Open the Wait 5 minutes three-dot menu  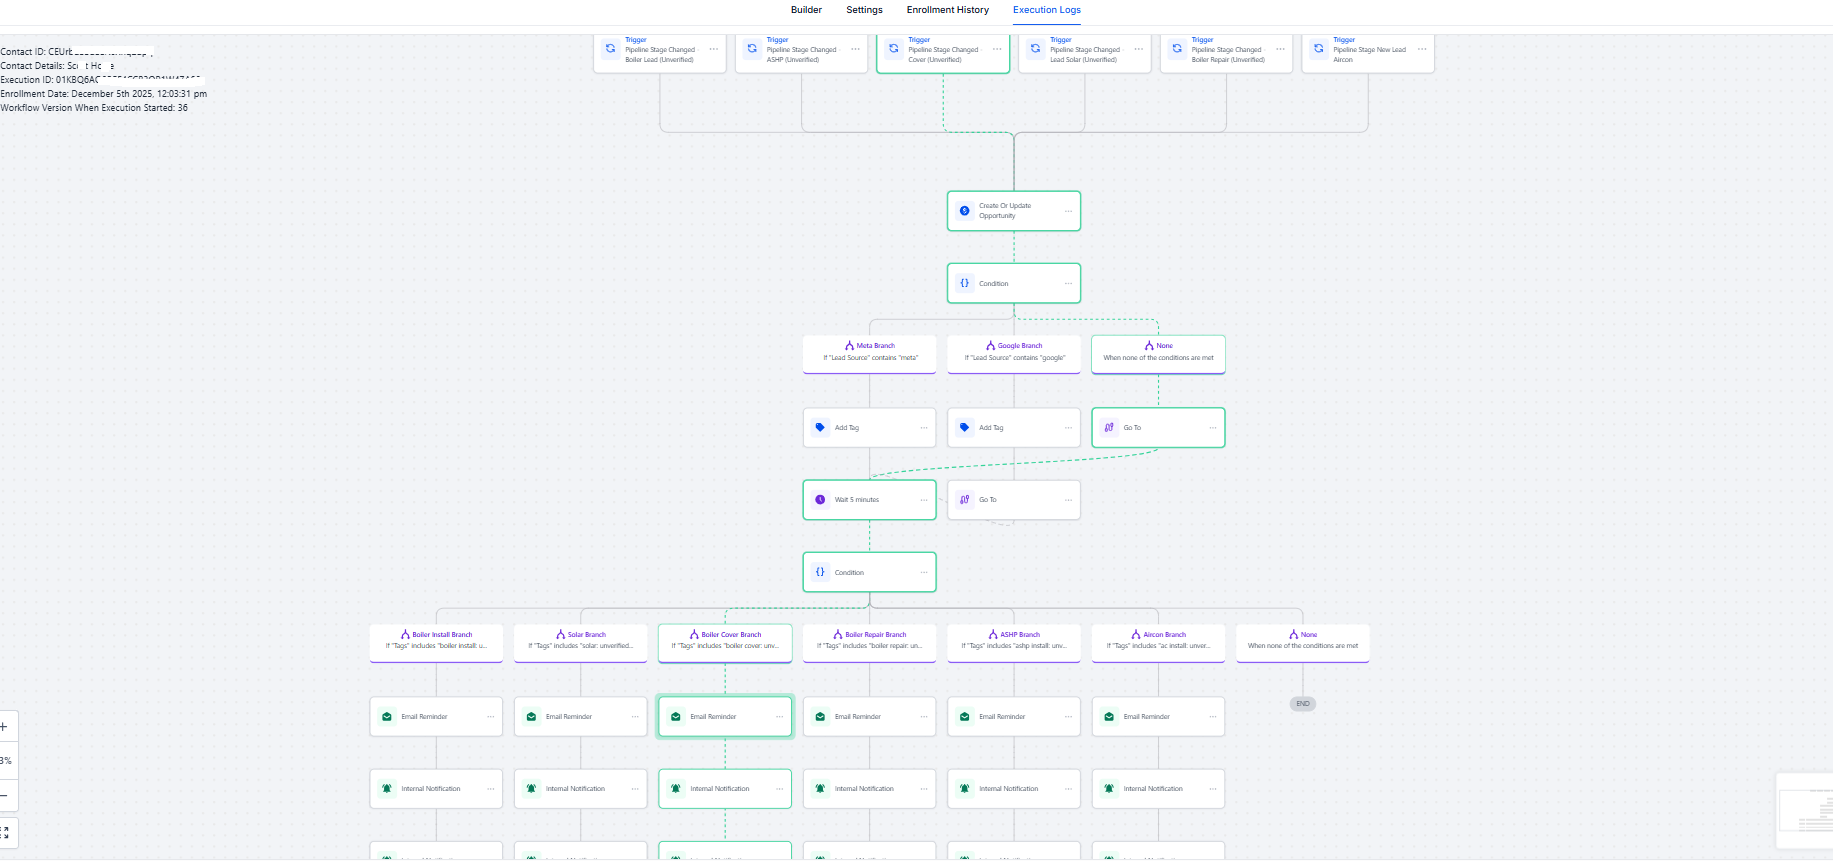[x=924, y=500]
